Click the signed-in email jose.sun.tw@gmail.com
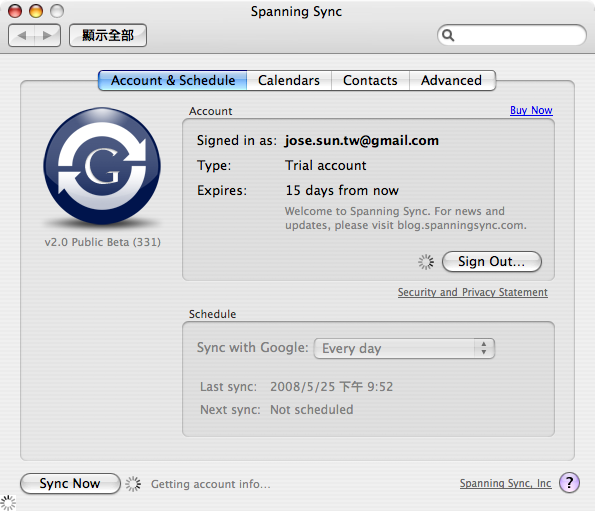 pyautogui.click(x=362, y=141)
